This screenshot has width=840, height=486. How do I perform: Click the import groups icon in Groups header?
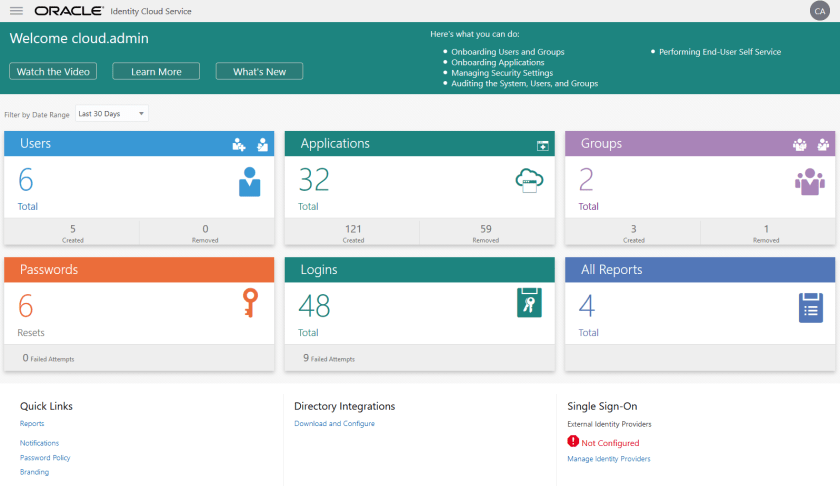pos(823,145)
